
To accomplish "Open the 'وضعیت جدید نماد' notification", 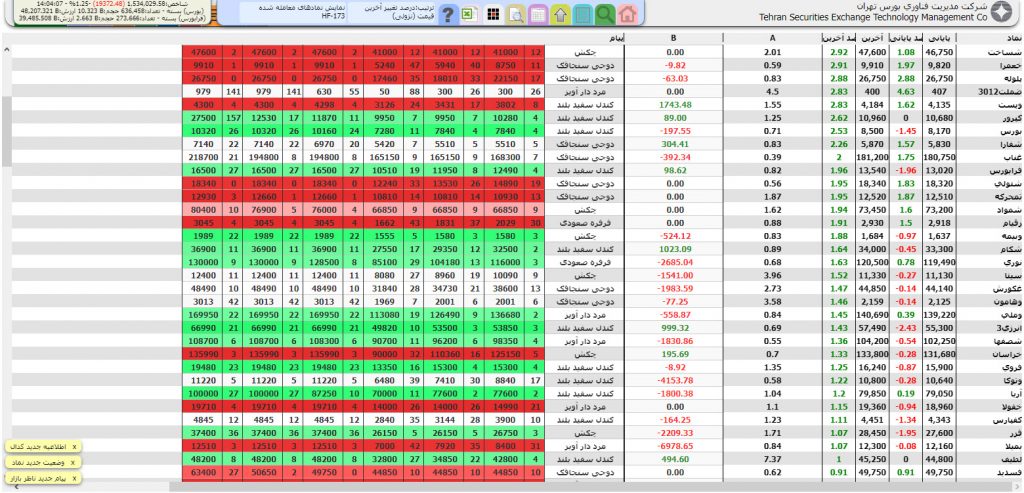I will coord(39,463).
